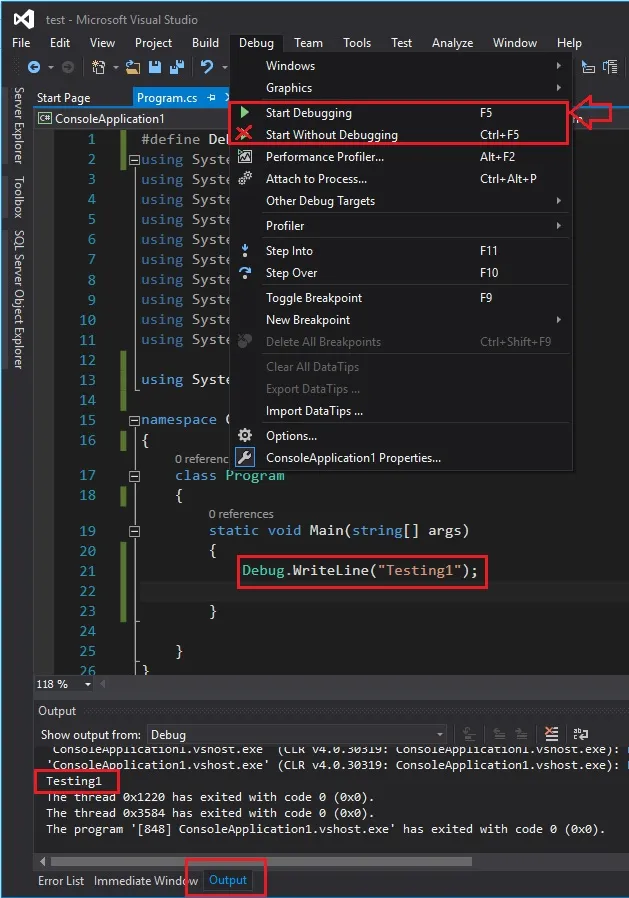Click the Save floppy disk icon

tap(155, 68)
